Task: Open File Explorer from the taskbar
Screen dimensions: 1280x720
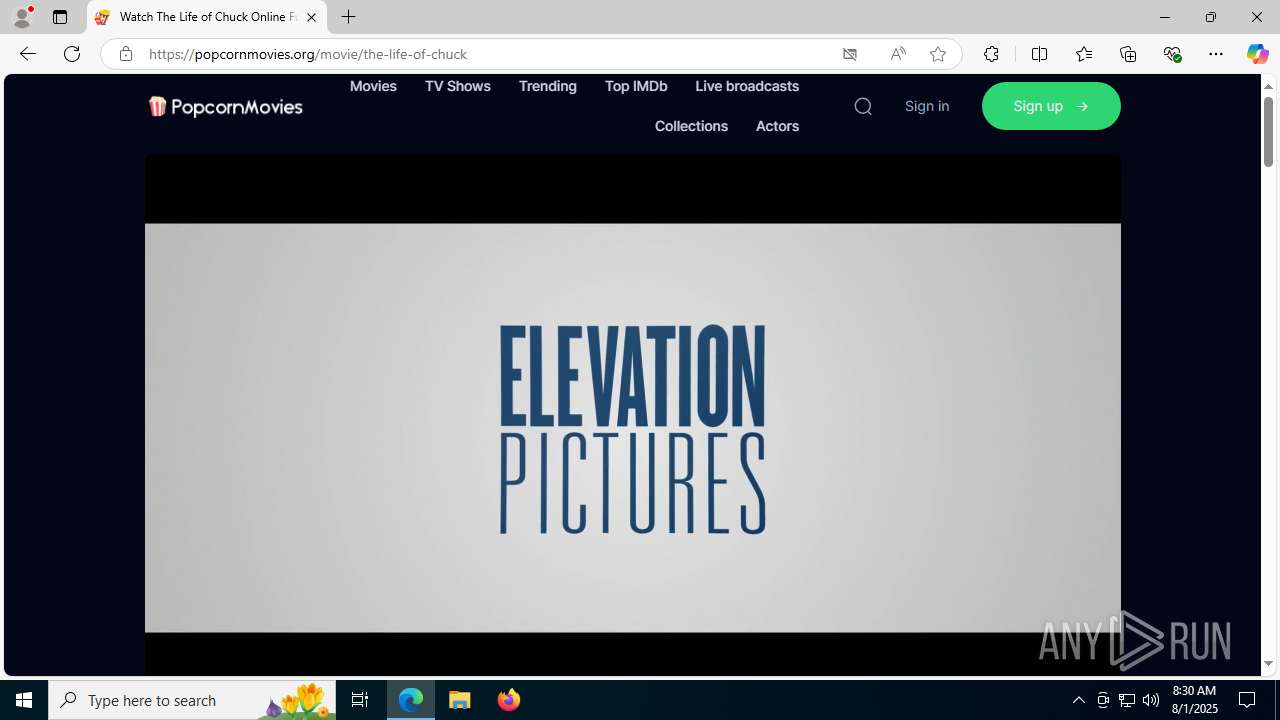Action: tap(460, 700)
